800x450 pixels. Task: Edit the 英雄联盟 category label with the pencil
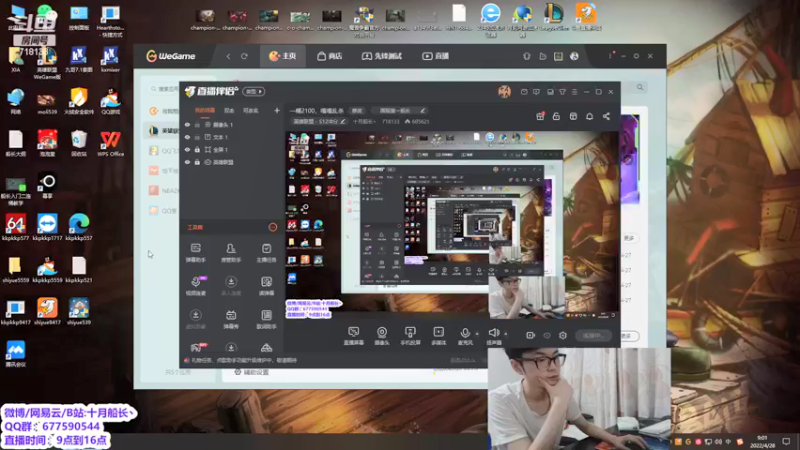point(343,121)
